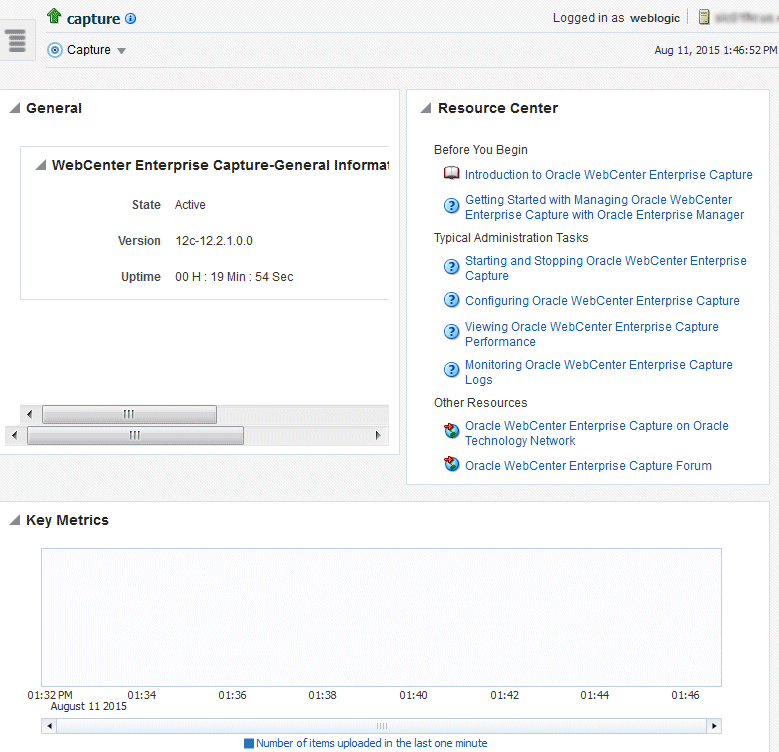Click the August 11 2015 chart date label
The height and width of the screenshot is (752, 779).
pos(88,706)
